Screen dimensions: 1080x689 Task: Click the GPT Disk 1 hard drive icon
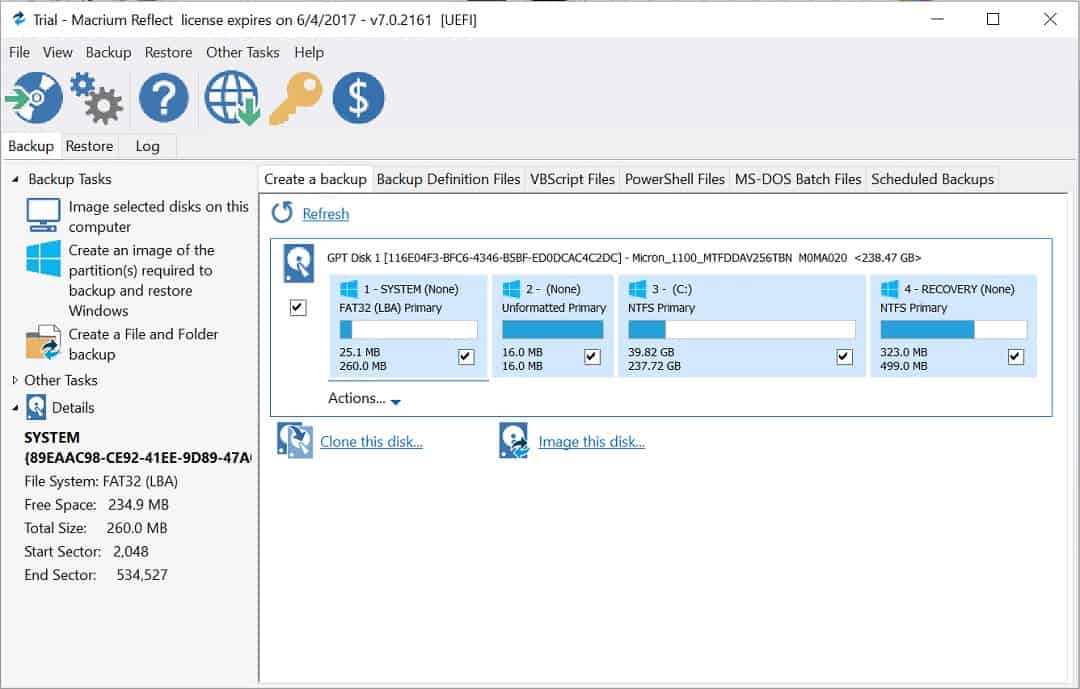(x=299, y=263)
